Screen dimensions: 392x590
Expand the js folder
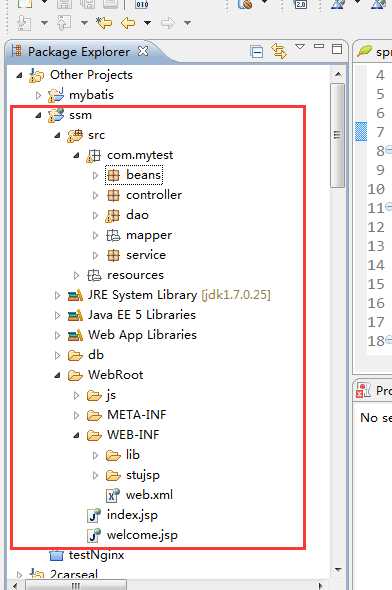tap(76, 395)
